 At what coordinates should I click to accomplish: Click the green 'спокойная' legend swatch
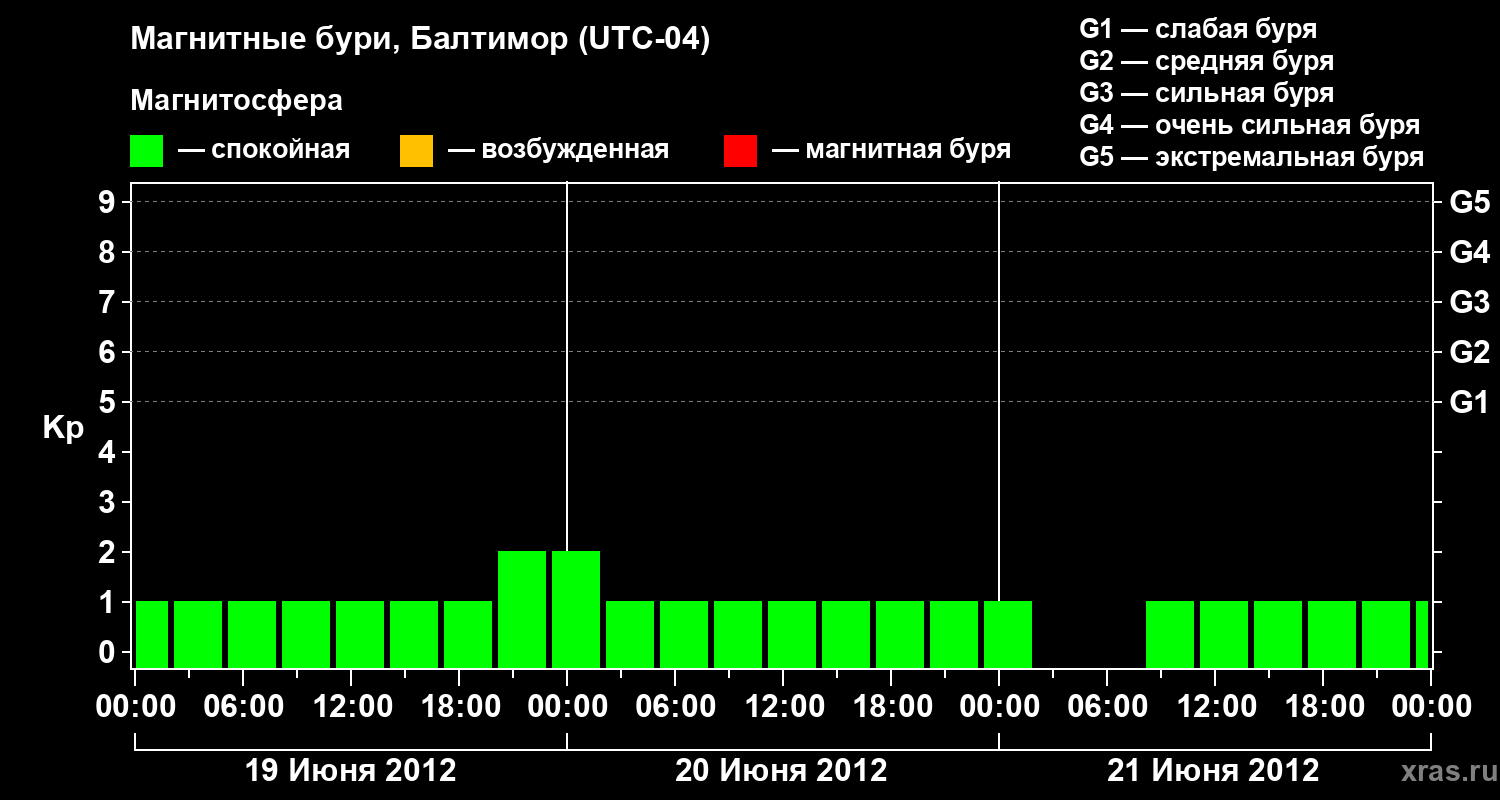pos(146,151)
